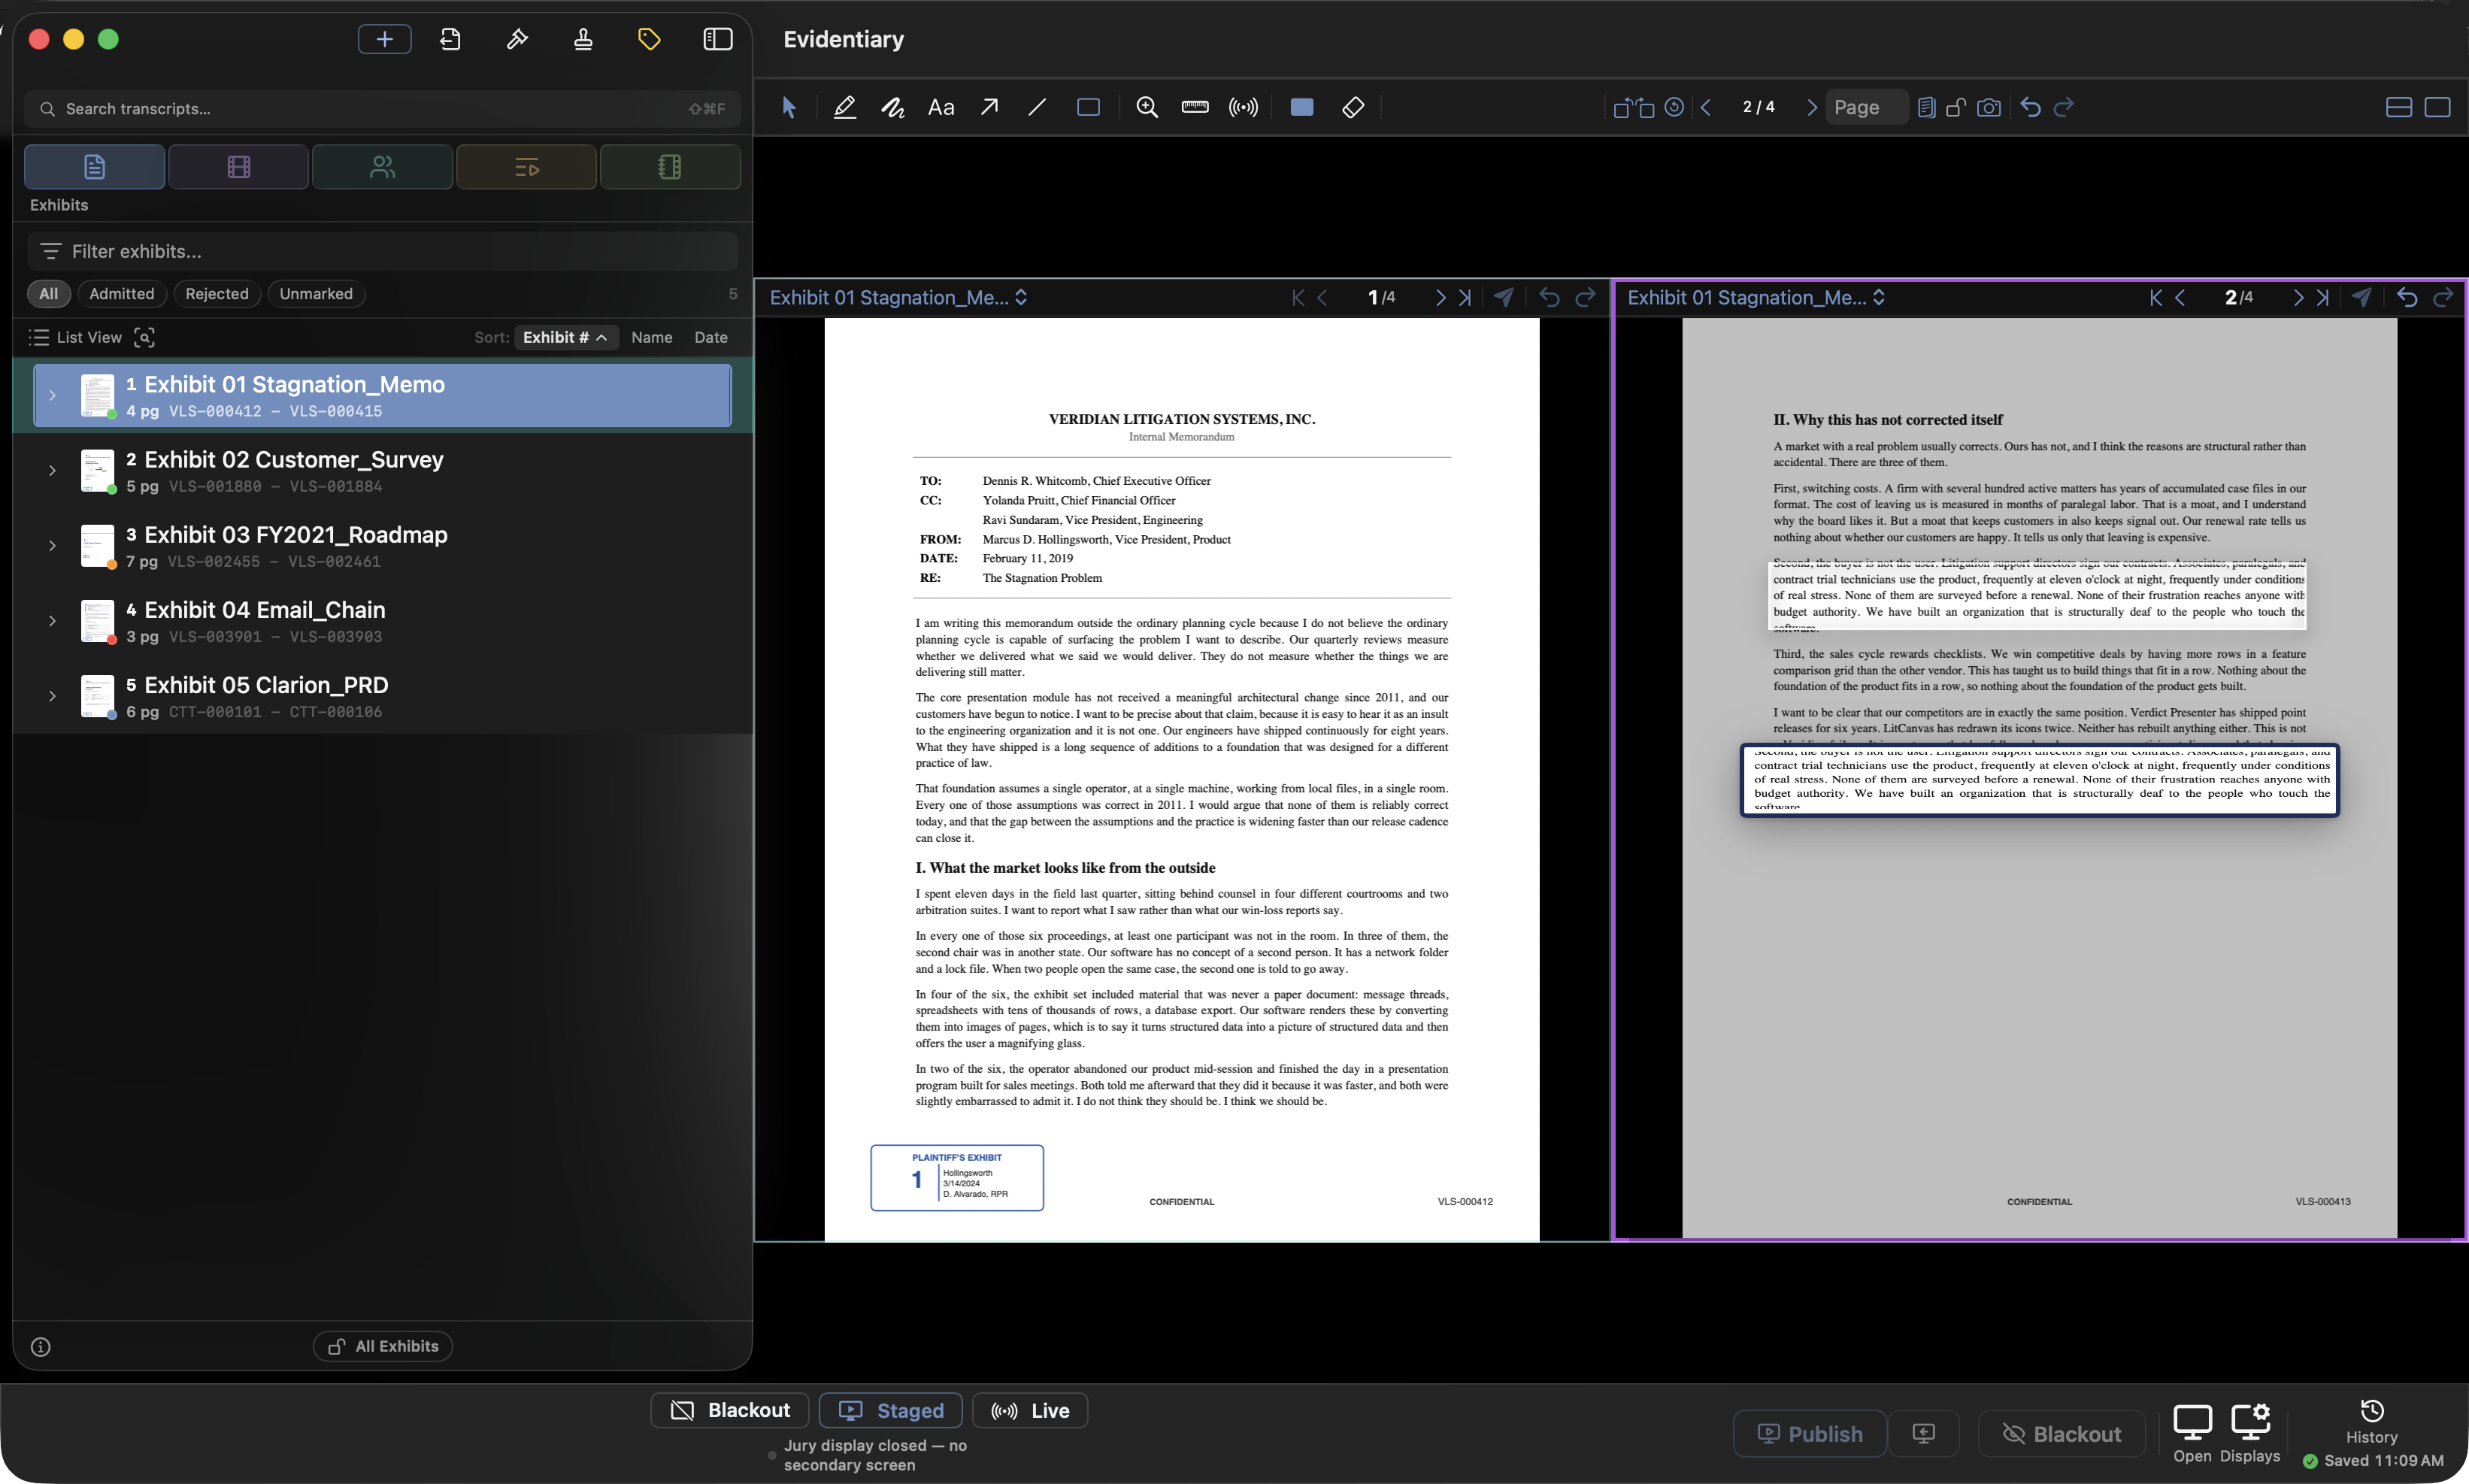Open the List View switcher
2469x1484 pixels.
(x=76, y=338)
